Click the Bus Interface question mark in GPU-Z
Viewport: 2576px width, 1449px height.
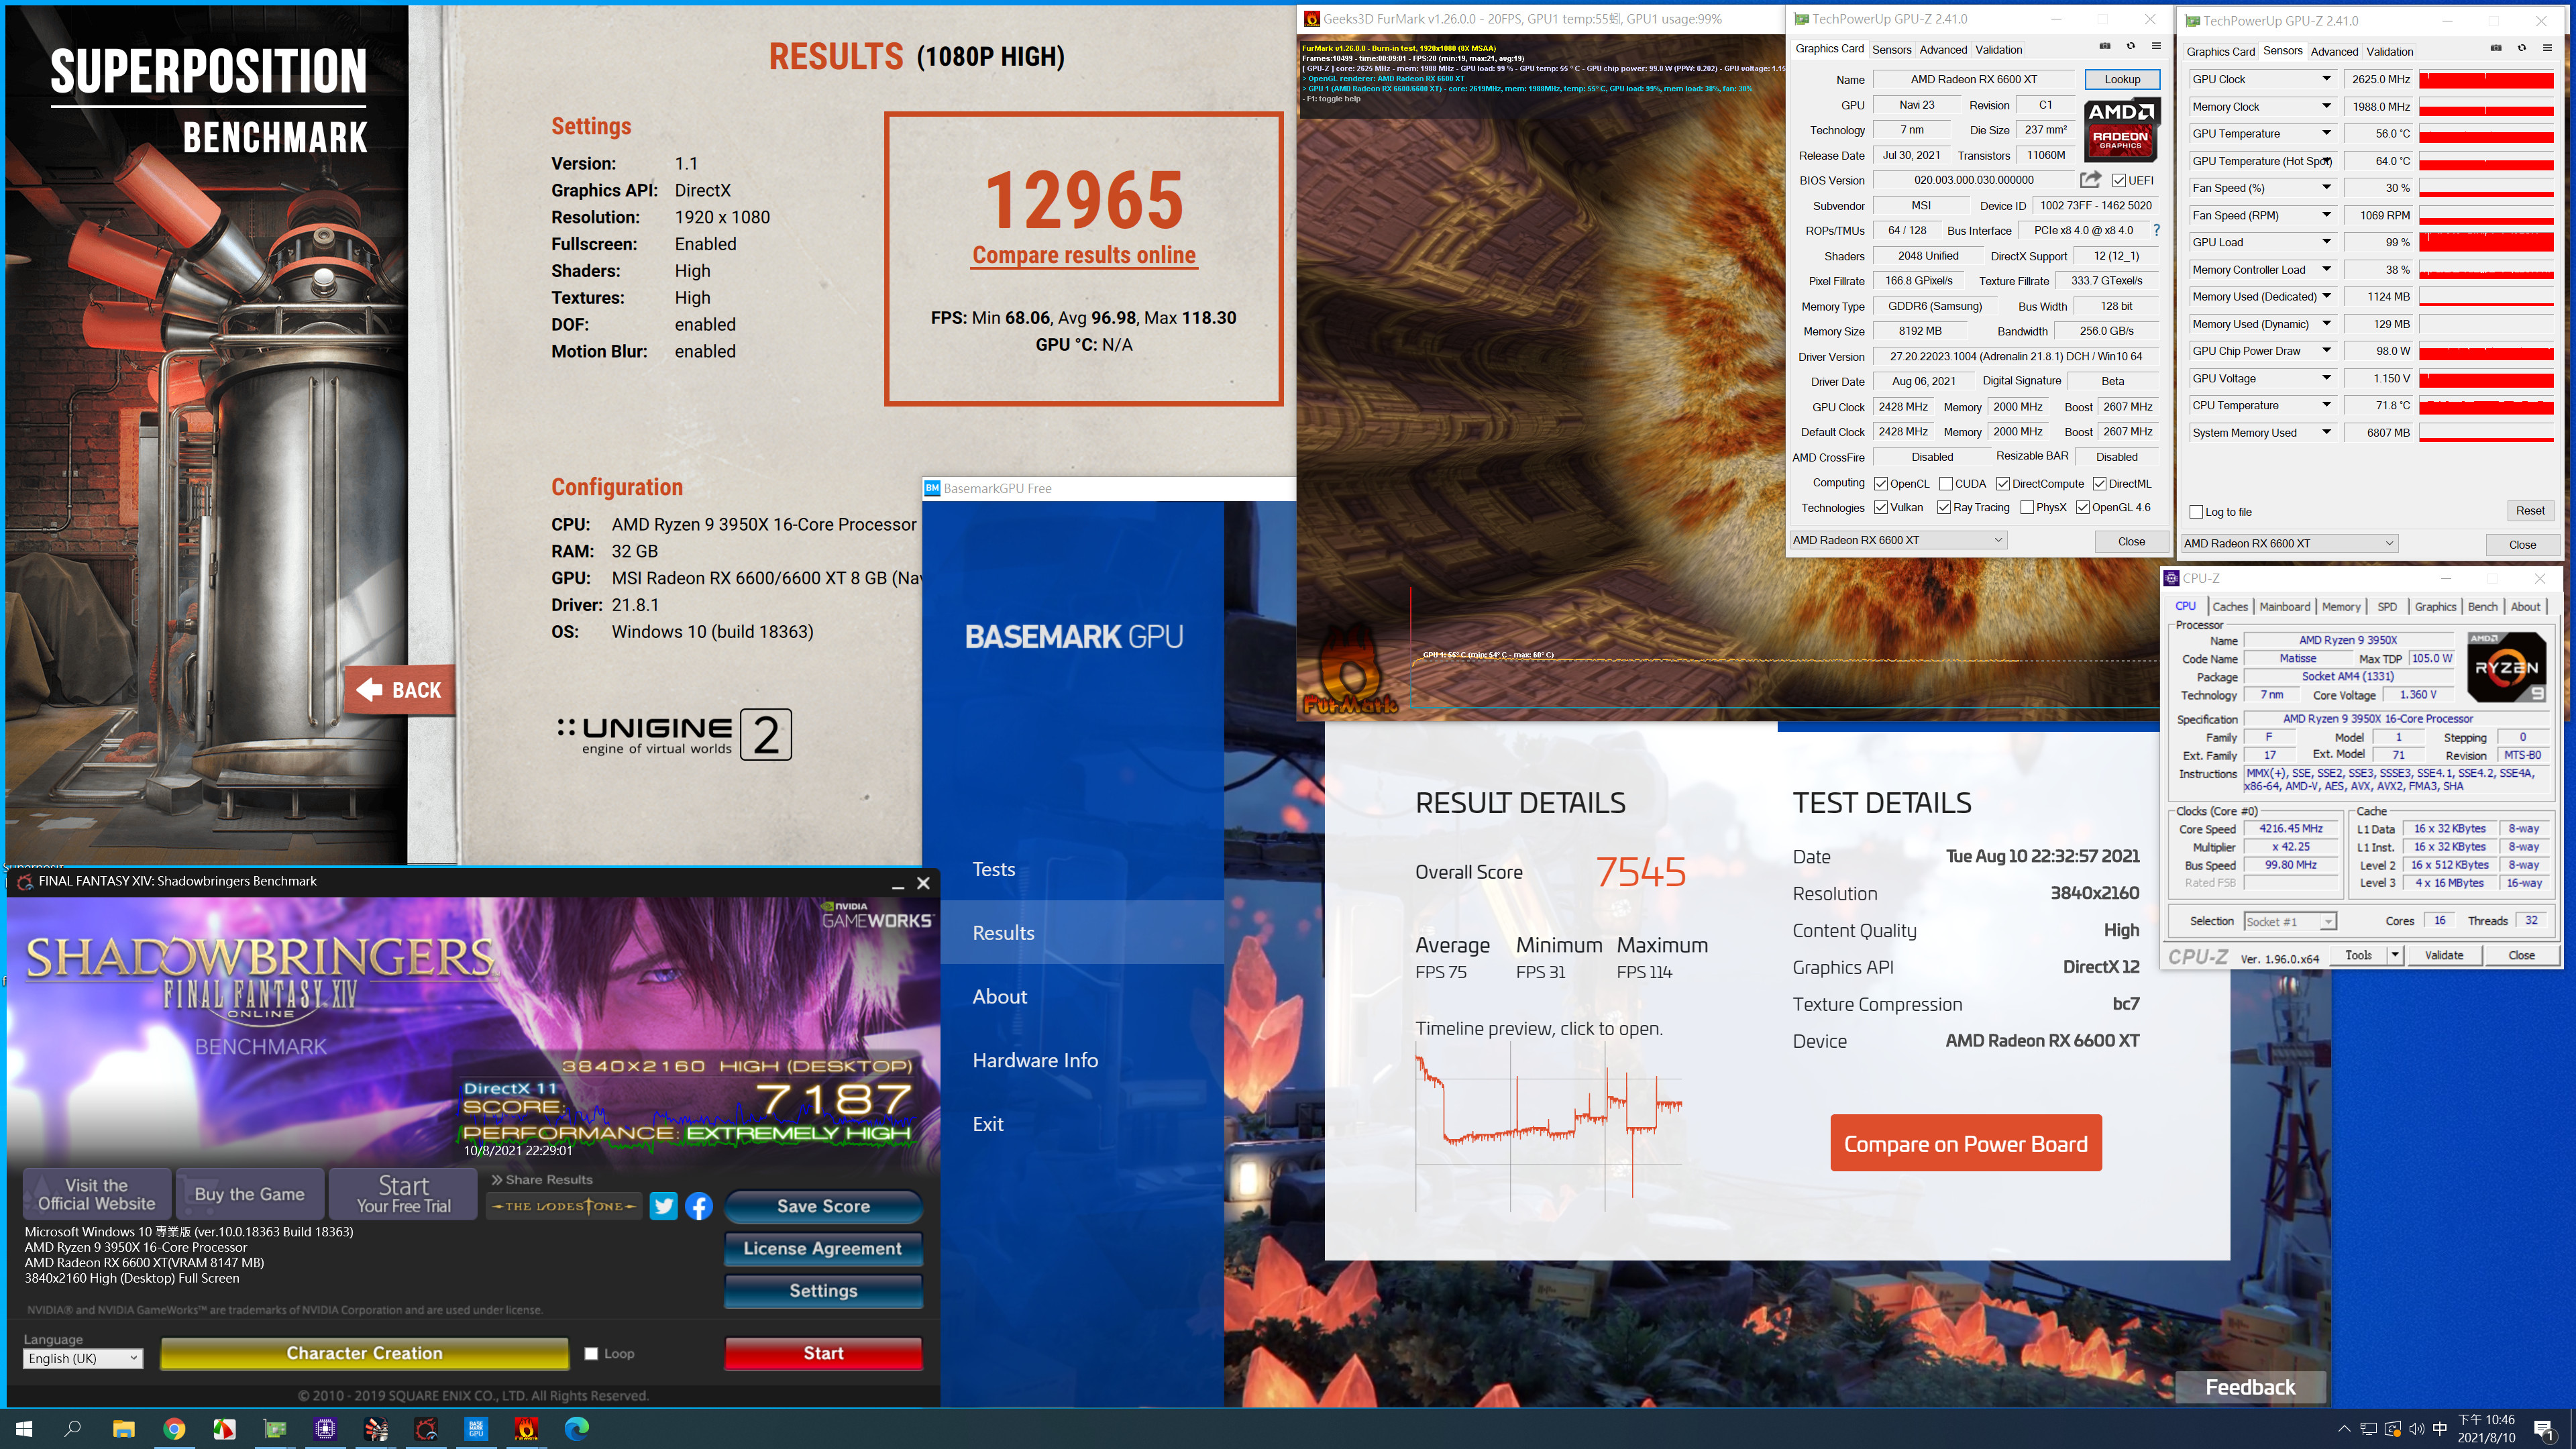click(x=2156, y=230)
